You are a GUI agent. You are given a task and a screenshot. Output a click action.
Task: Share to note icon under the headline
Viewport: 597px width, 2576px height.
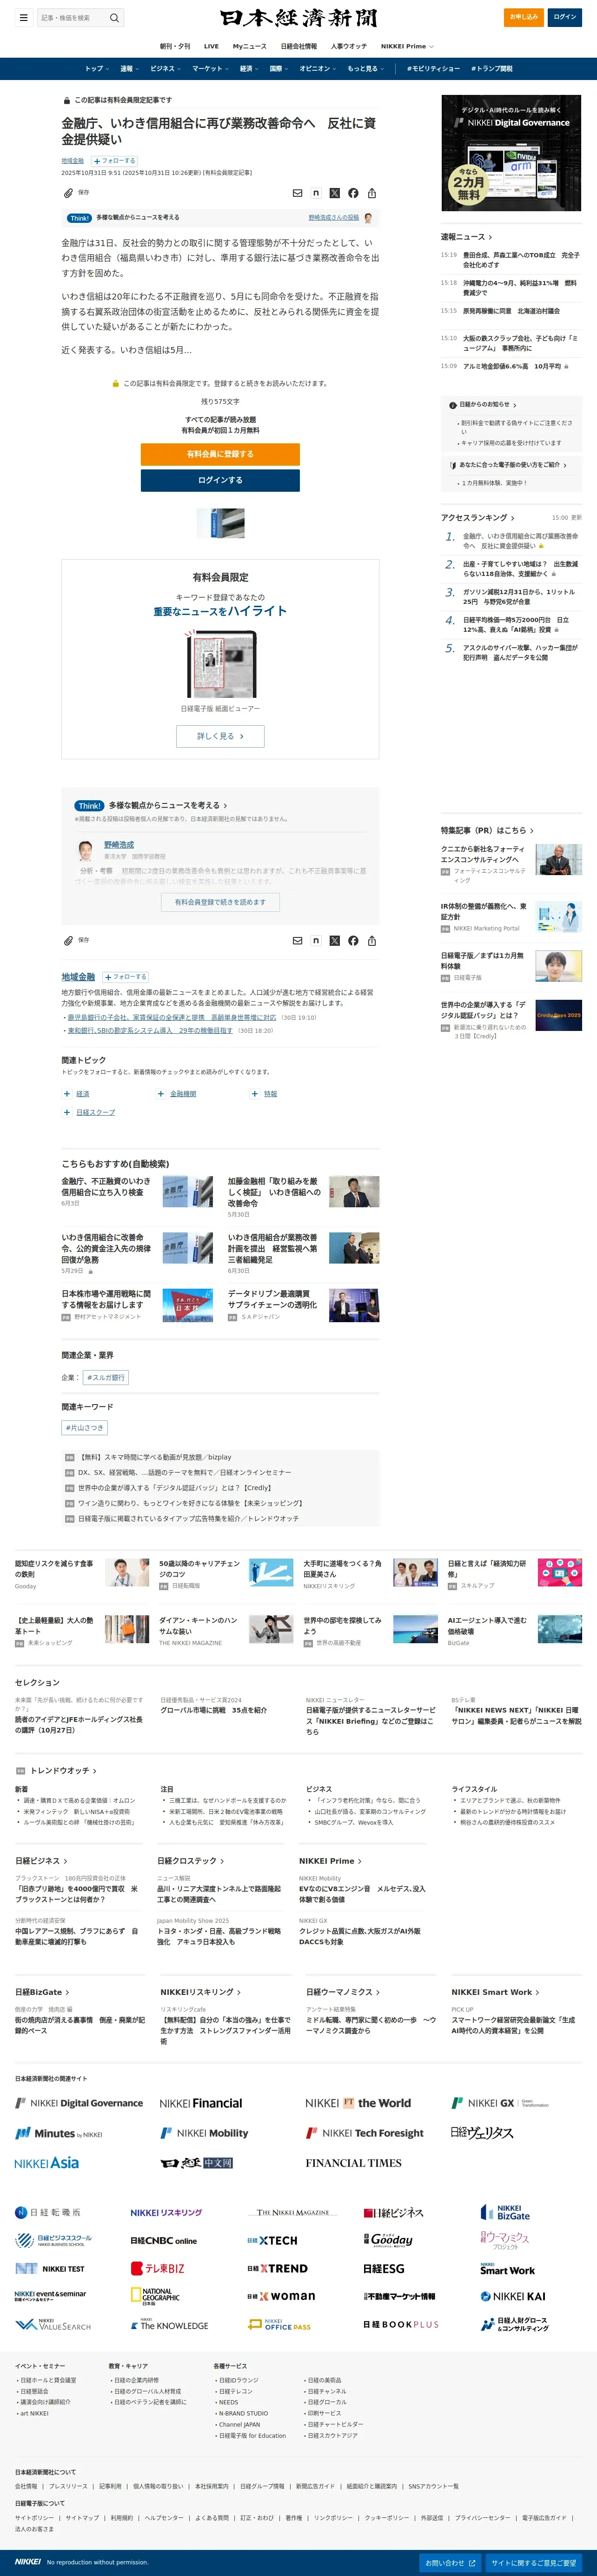(x=316, y=193)
